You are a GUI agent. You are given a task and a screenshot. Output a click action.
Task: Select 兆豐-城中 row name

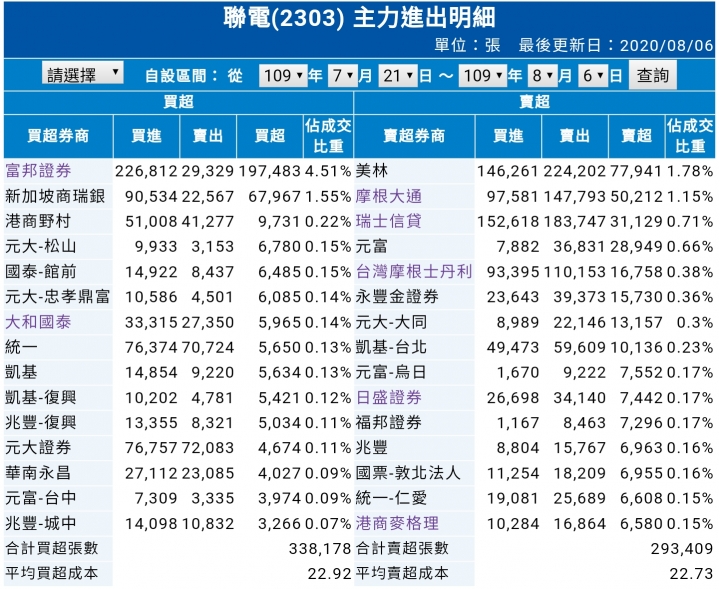[41, 523]
